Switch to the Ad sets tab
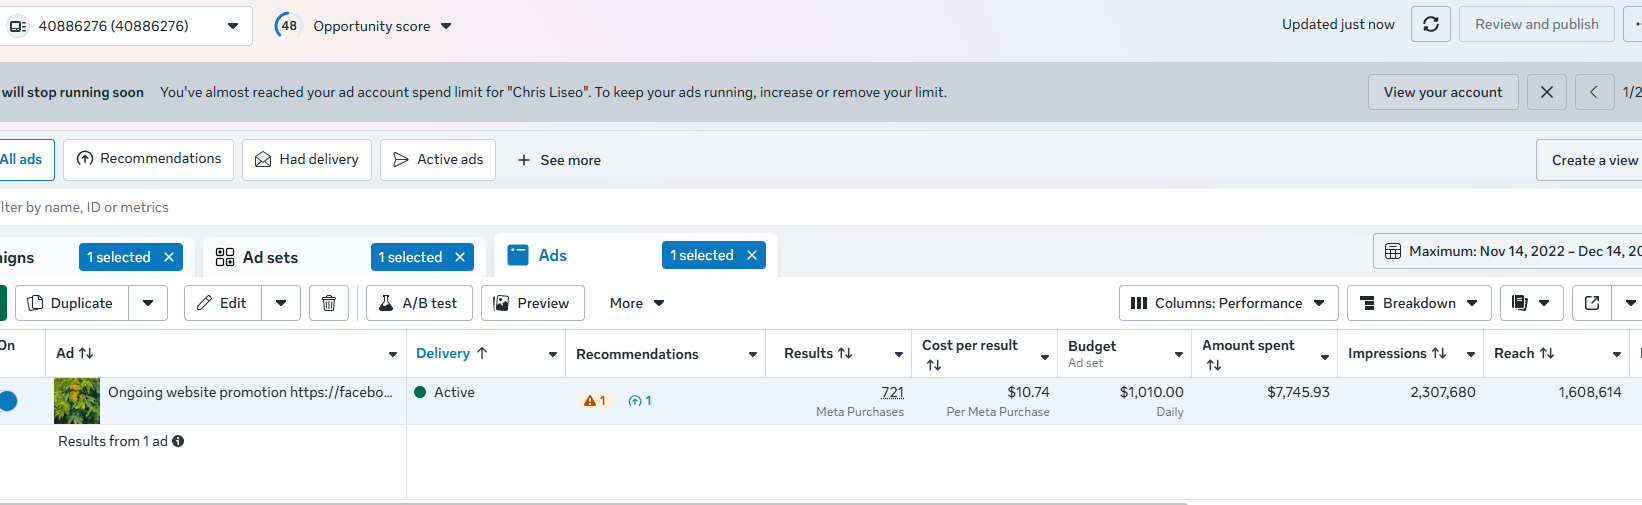 click(270, 257)
